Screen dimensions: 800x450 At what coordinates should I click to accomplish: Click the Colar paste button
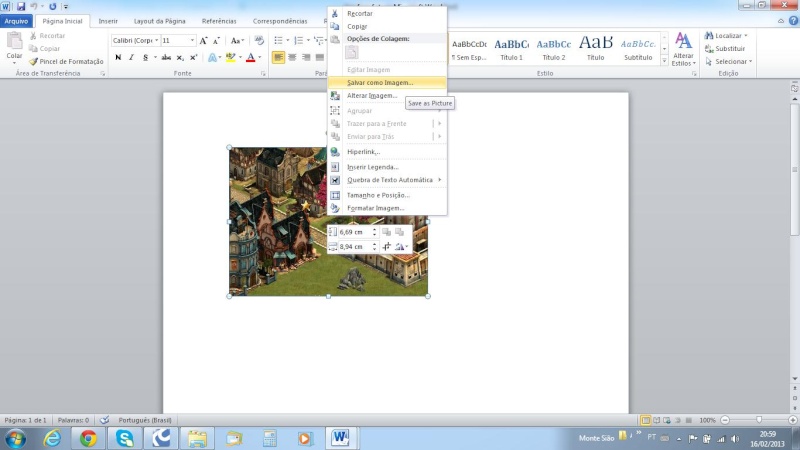coord(14,46)
